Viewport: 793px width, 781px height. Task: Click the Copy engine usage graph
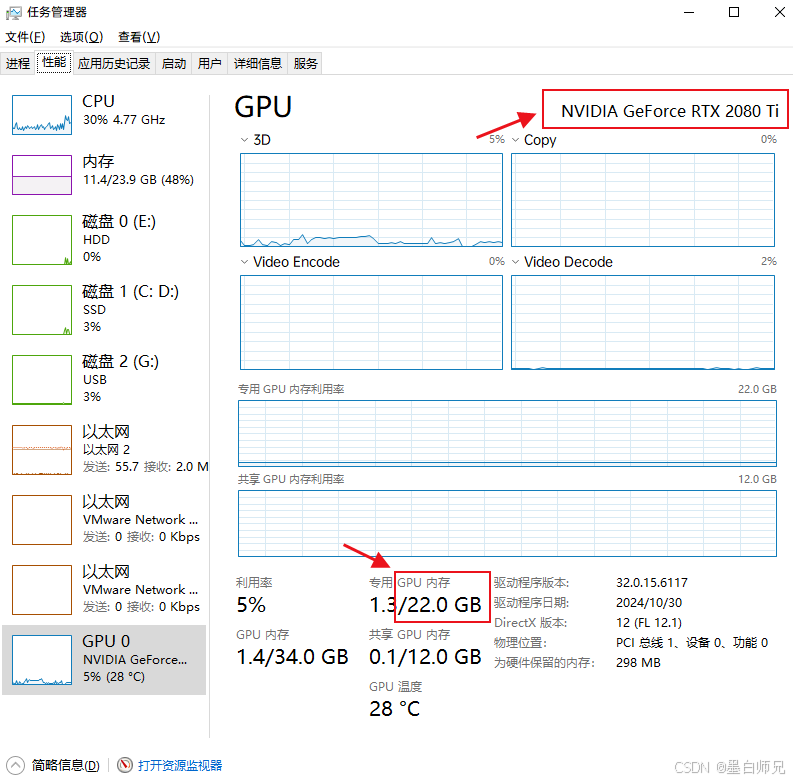pyautogui.click(x=643, y=200)
